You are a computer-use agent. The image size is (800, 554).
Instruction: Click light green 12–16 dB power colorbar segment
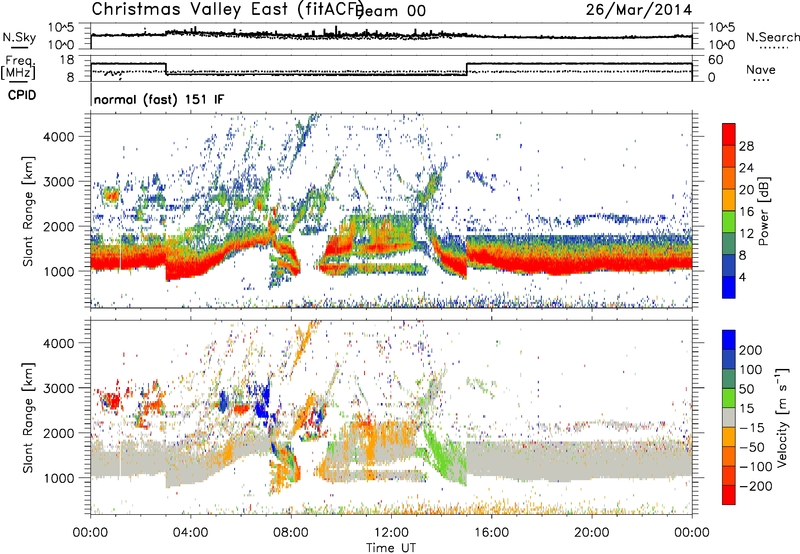click(729, 222)
